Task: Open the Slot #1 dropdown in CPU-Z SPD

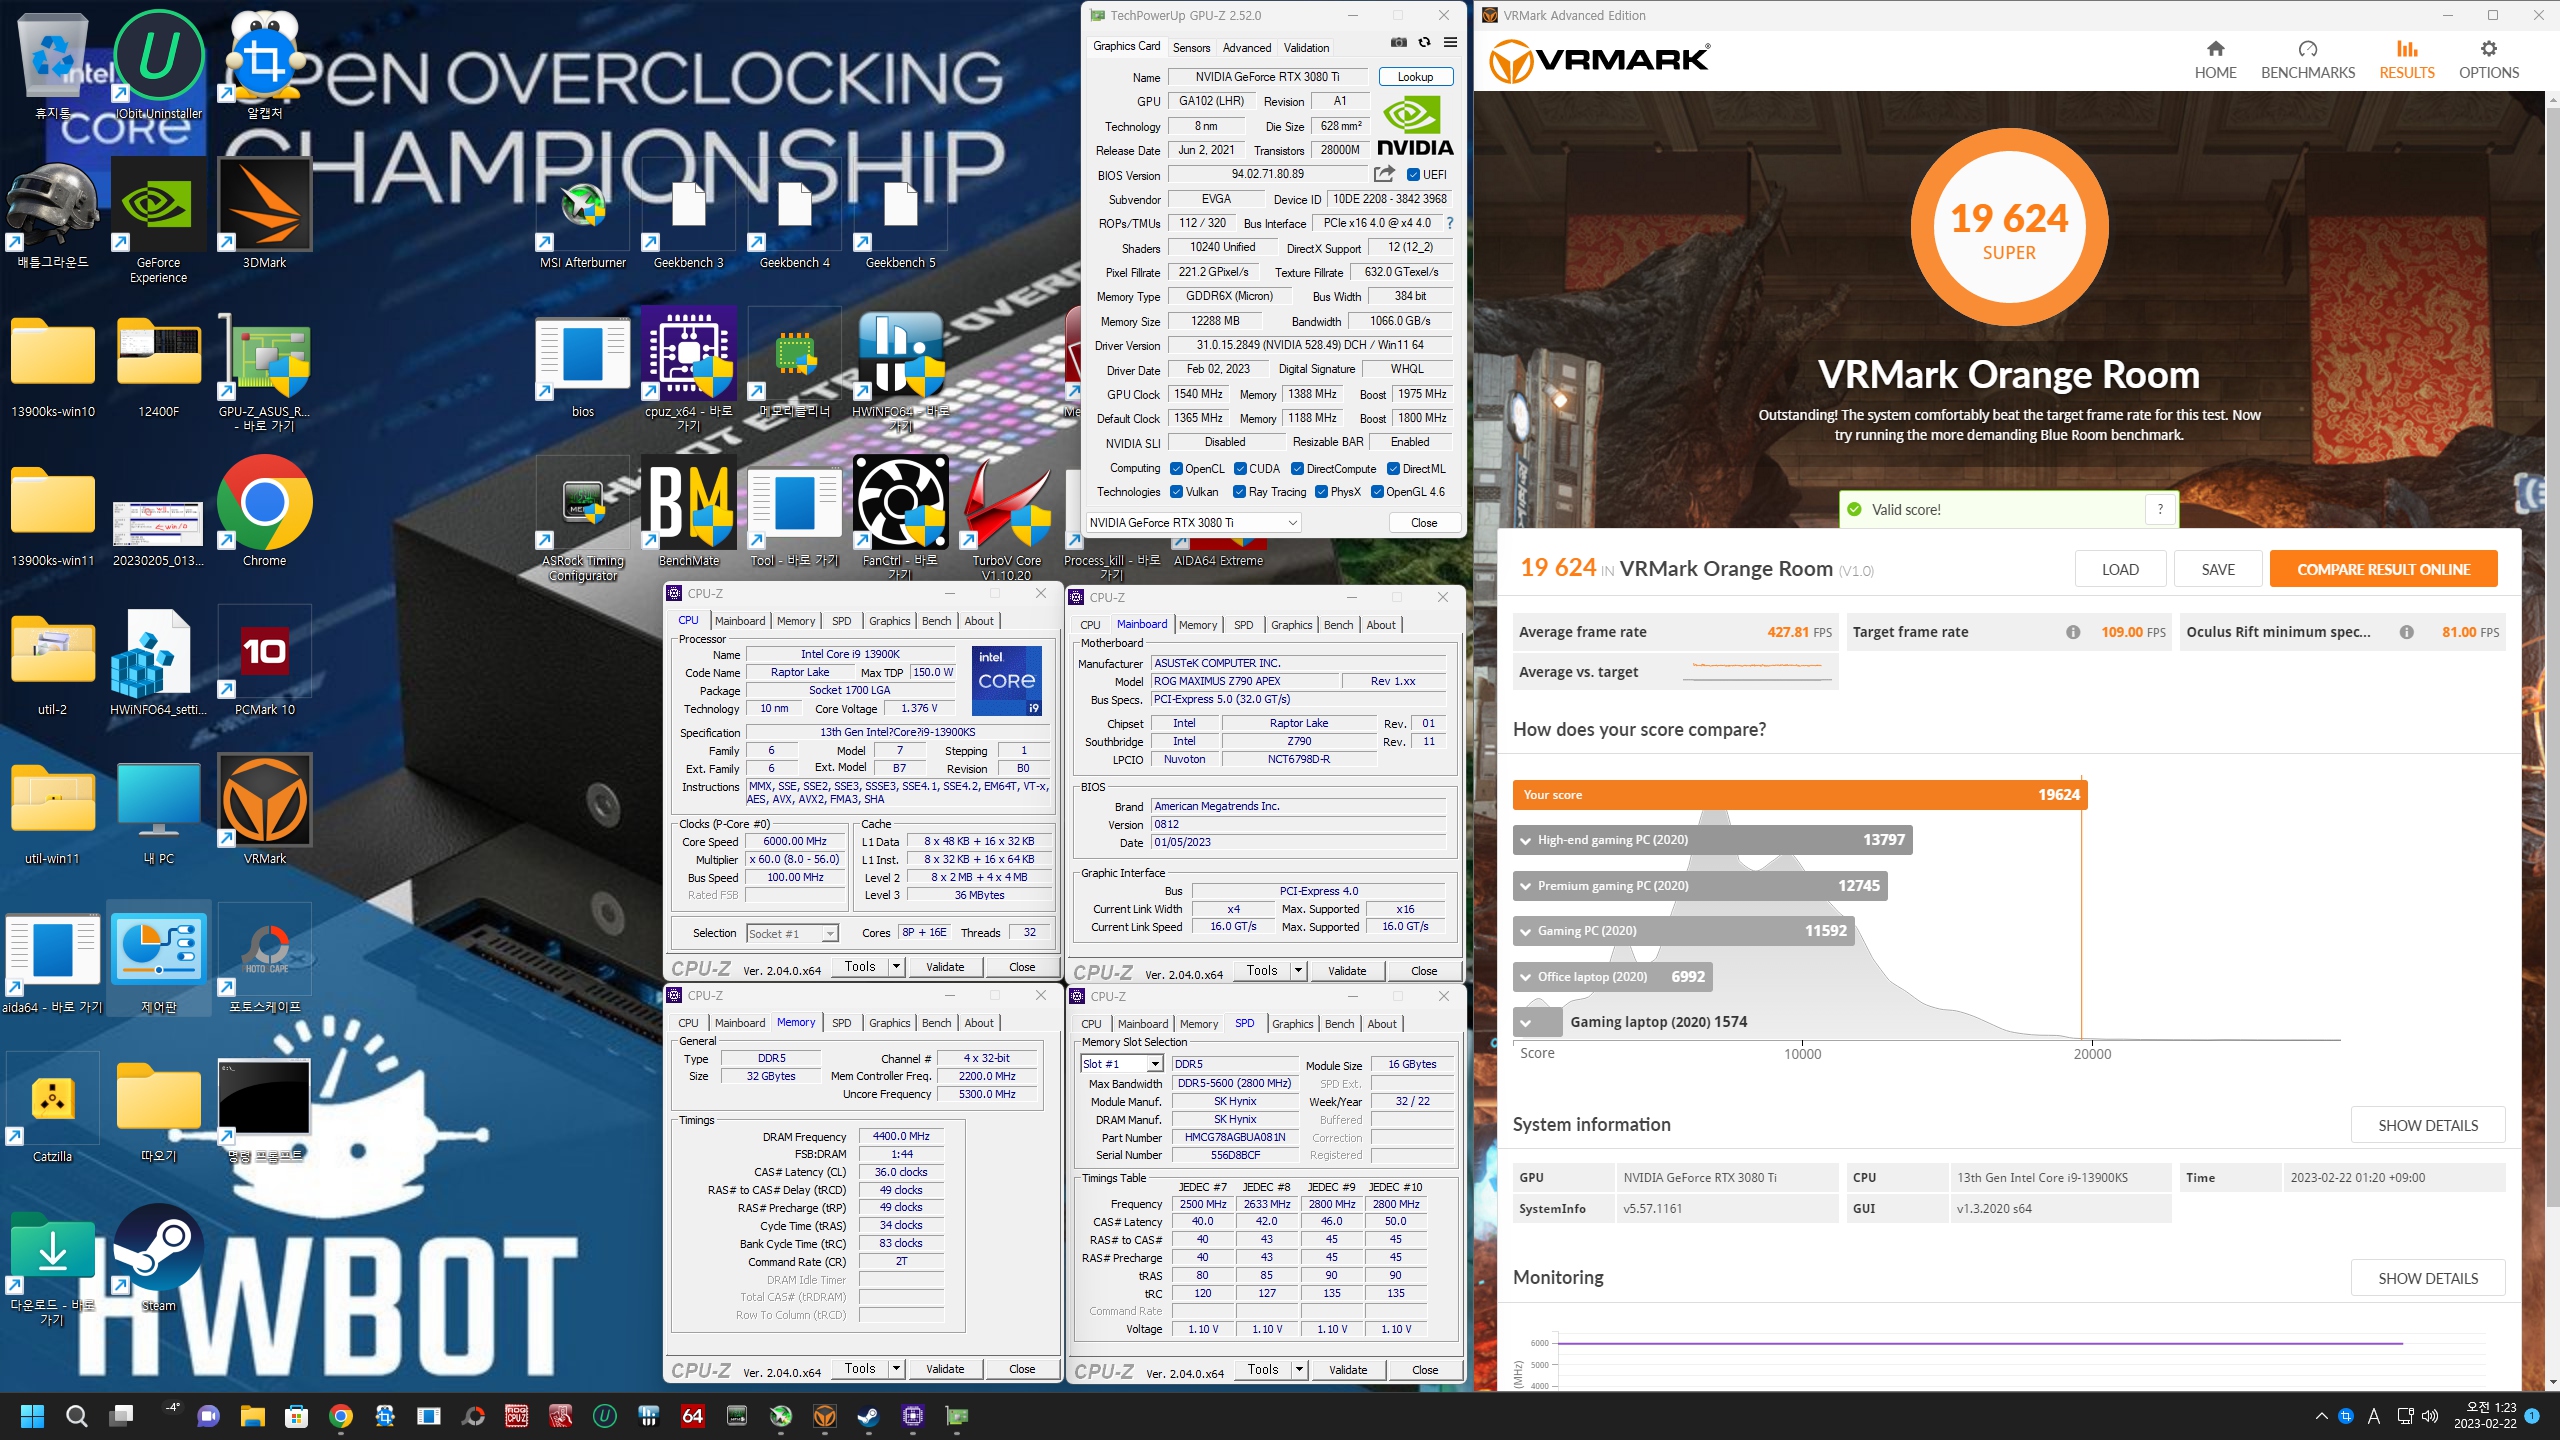Action: point(1121,1064)
